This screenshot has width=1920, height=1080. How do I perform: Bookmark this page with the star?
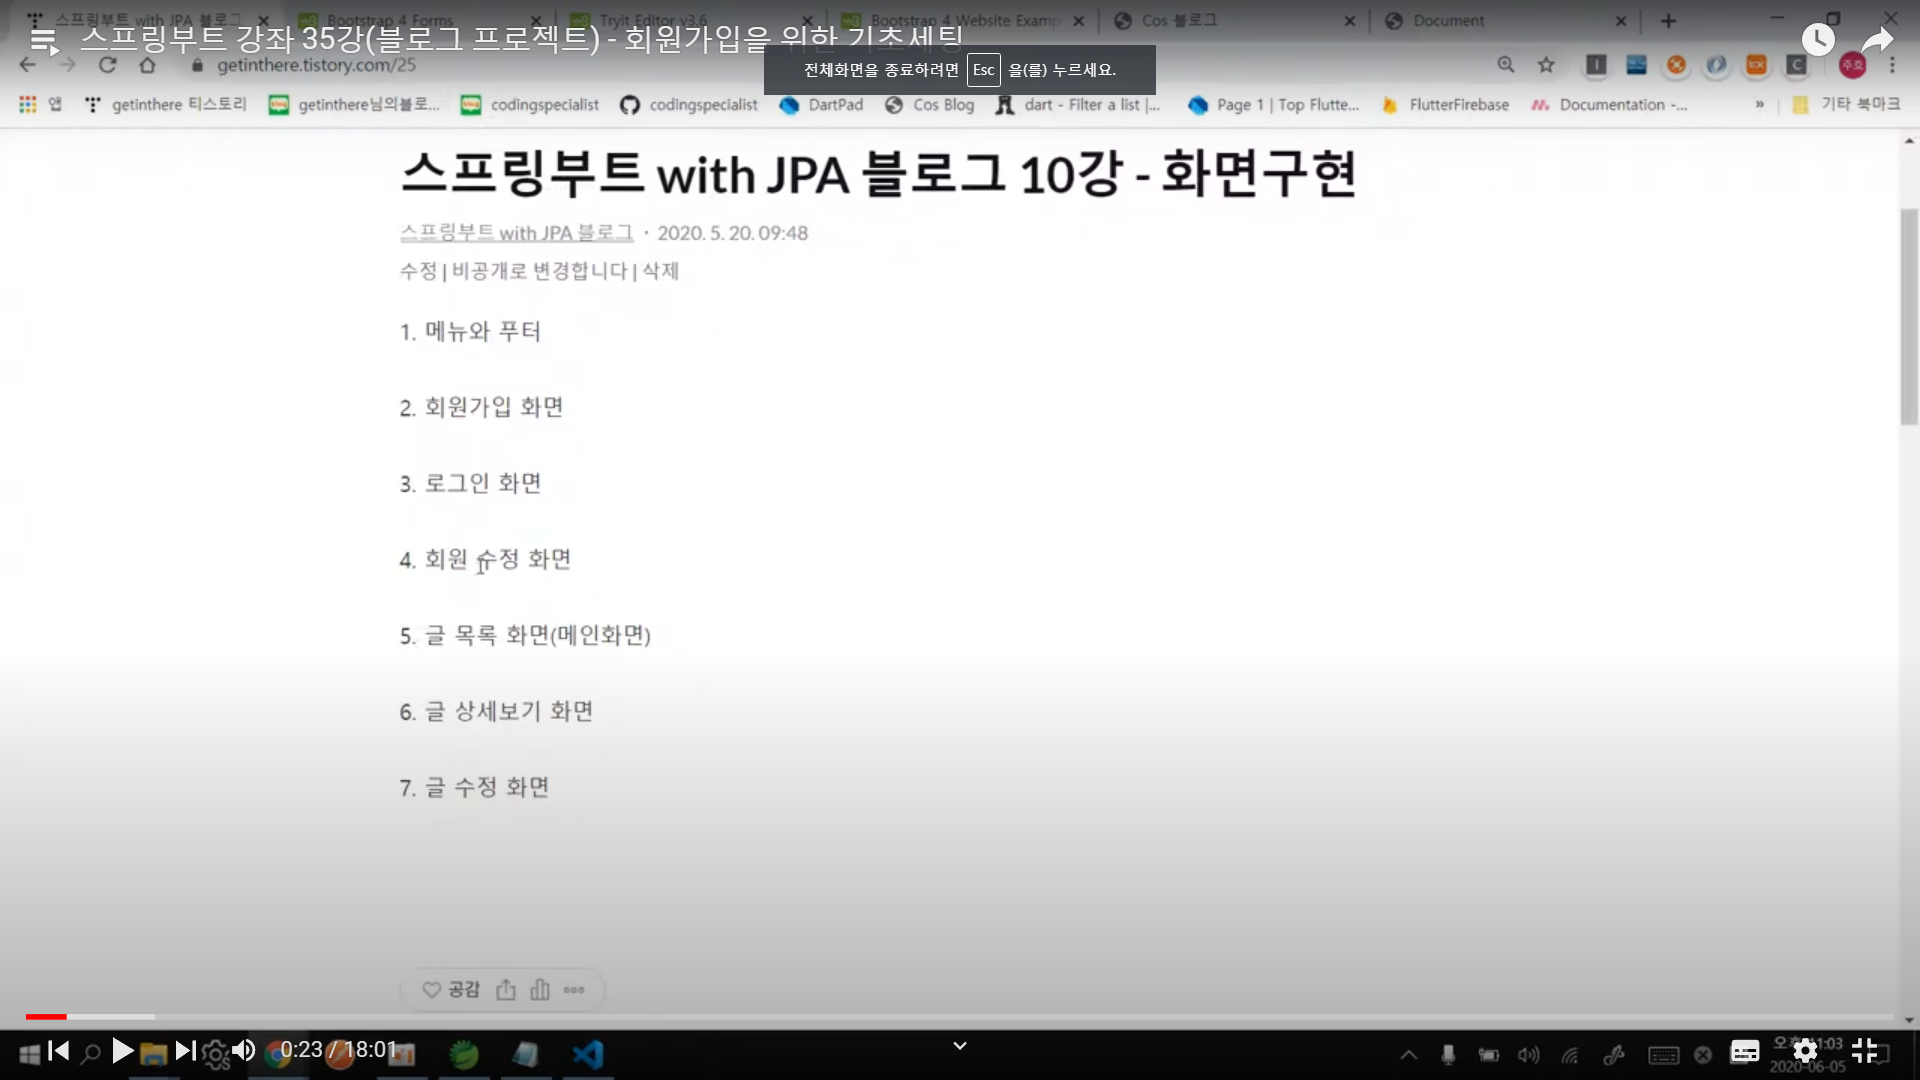(x=1546, y=65)
